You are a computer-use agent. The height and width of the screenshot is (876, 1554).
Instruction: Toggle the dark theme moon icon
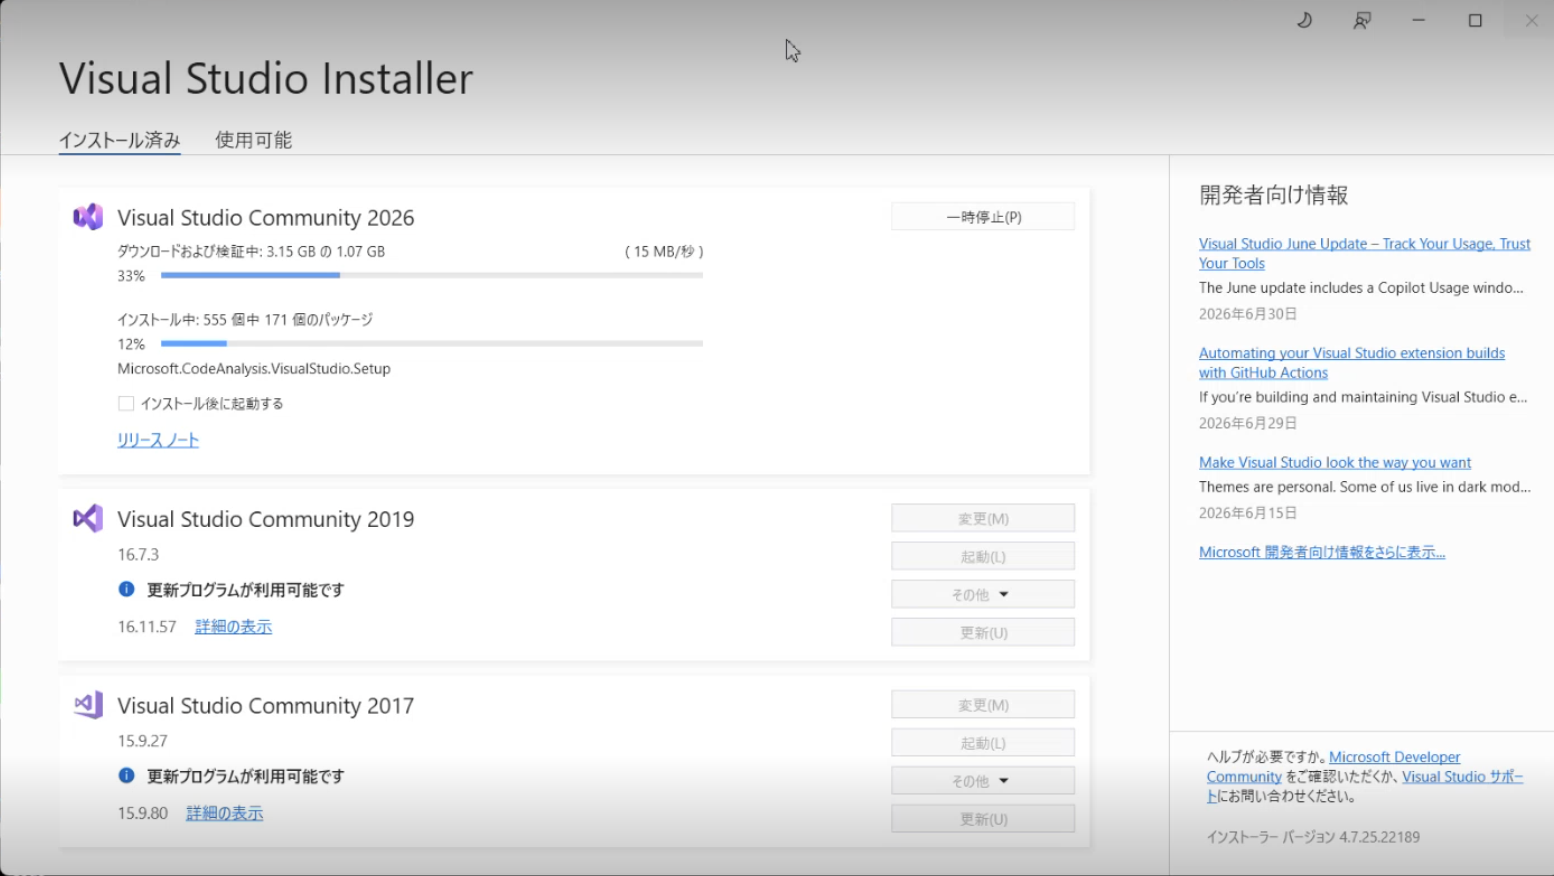[1304, 20]
